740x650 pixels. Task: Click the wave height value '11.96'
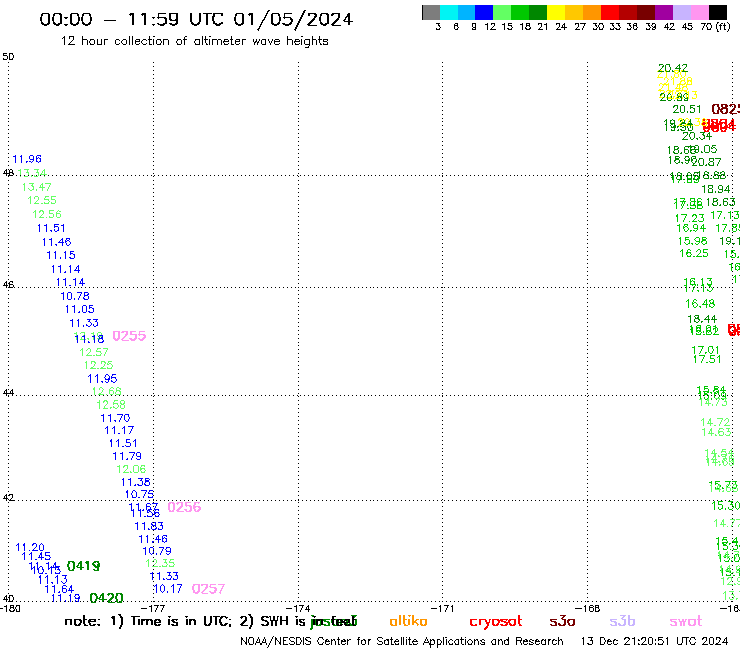tap(27, 159)
